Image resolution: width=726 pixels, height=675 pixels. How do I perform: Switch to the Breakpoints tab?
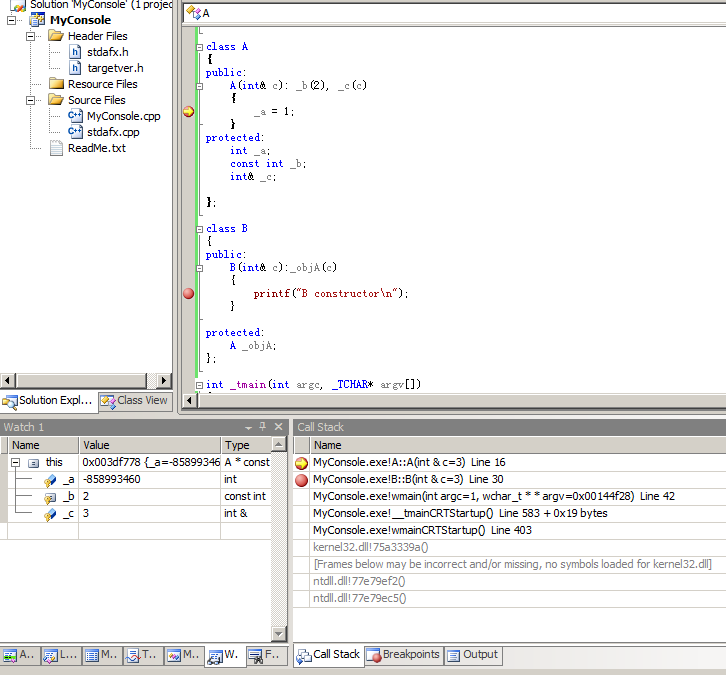pos(402,655)
